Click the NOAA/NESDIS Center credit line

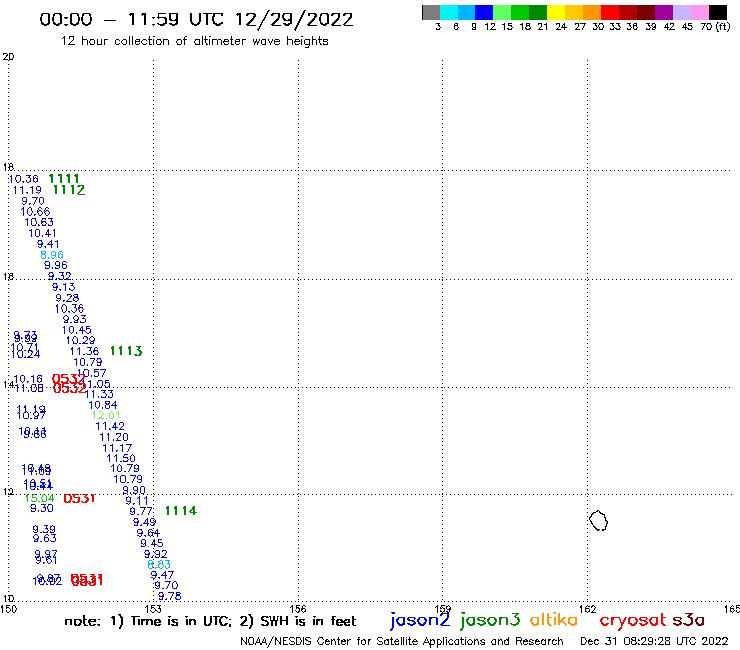pyautogui.click(x=402, y=641)
